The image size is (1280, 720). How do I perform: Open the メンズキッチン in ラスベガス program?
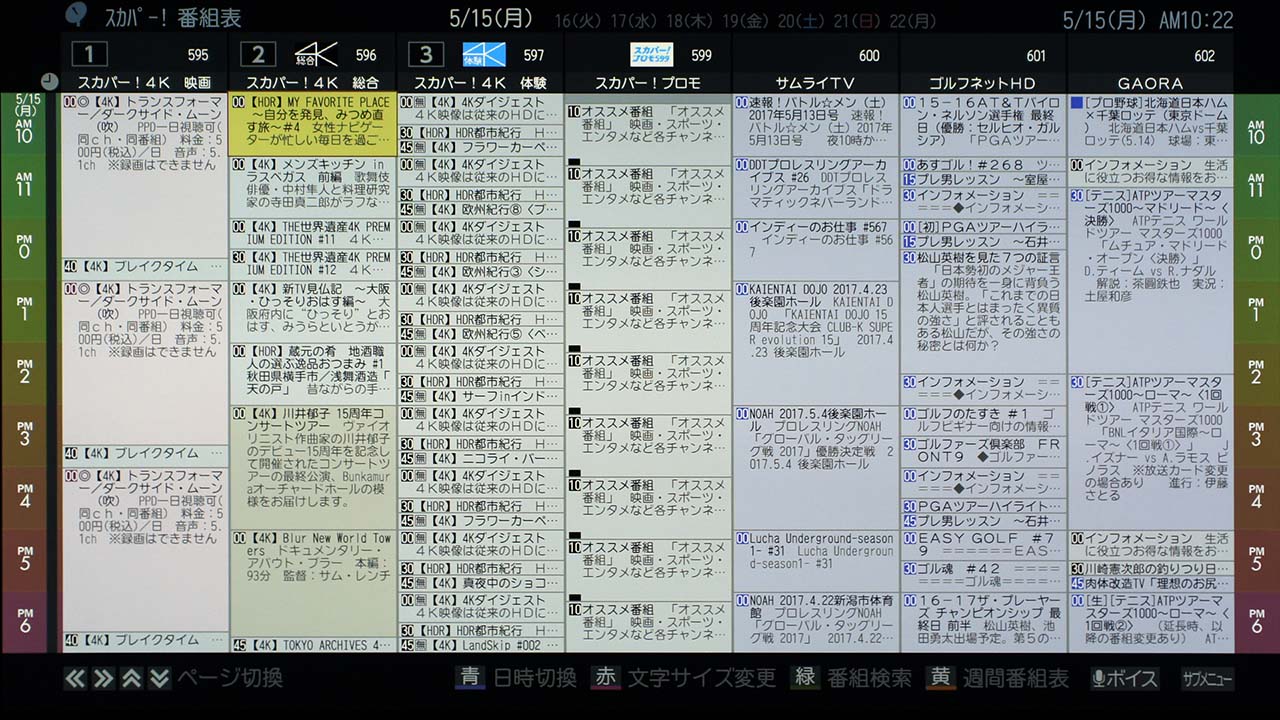click(313, 187)
